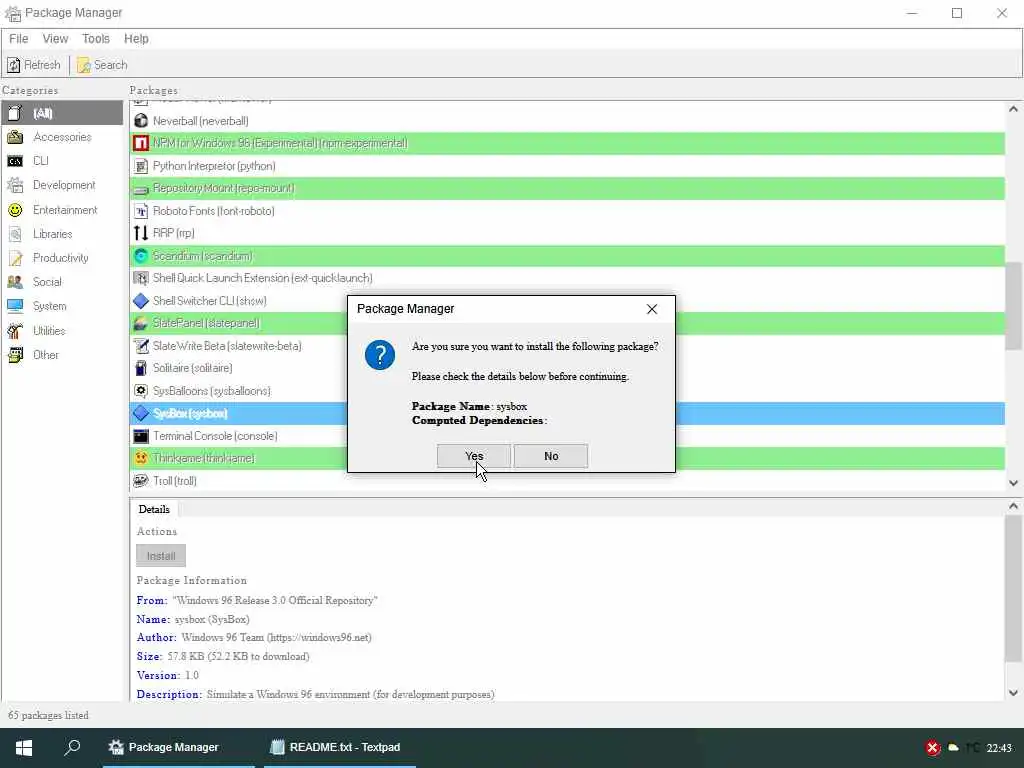The image size is (1024, 768).
Task: Switch to README.txt - Textpad taskbar button
Action: (340, 747)
